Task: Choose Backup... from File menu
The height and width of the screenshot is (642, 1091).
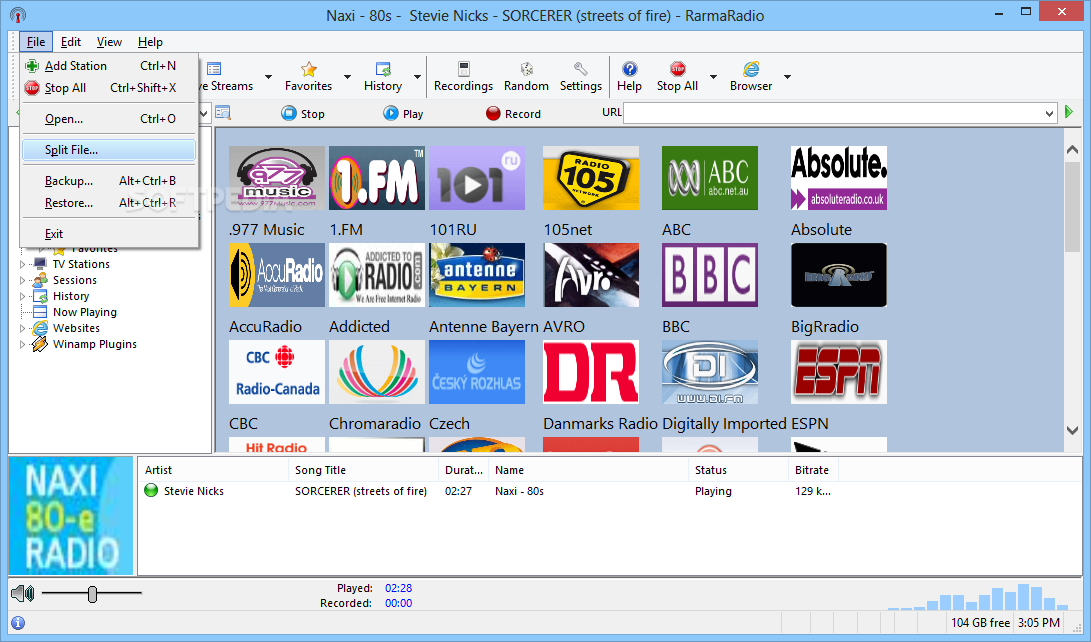Action: coord(109,181)
